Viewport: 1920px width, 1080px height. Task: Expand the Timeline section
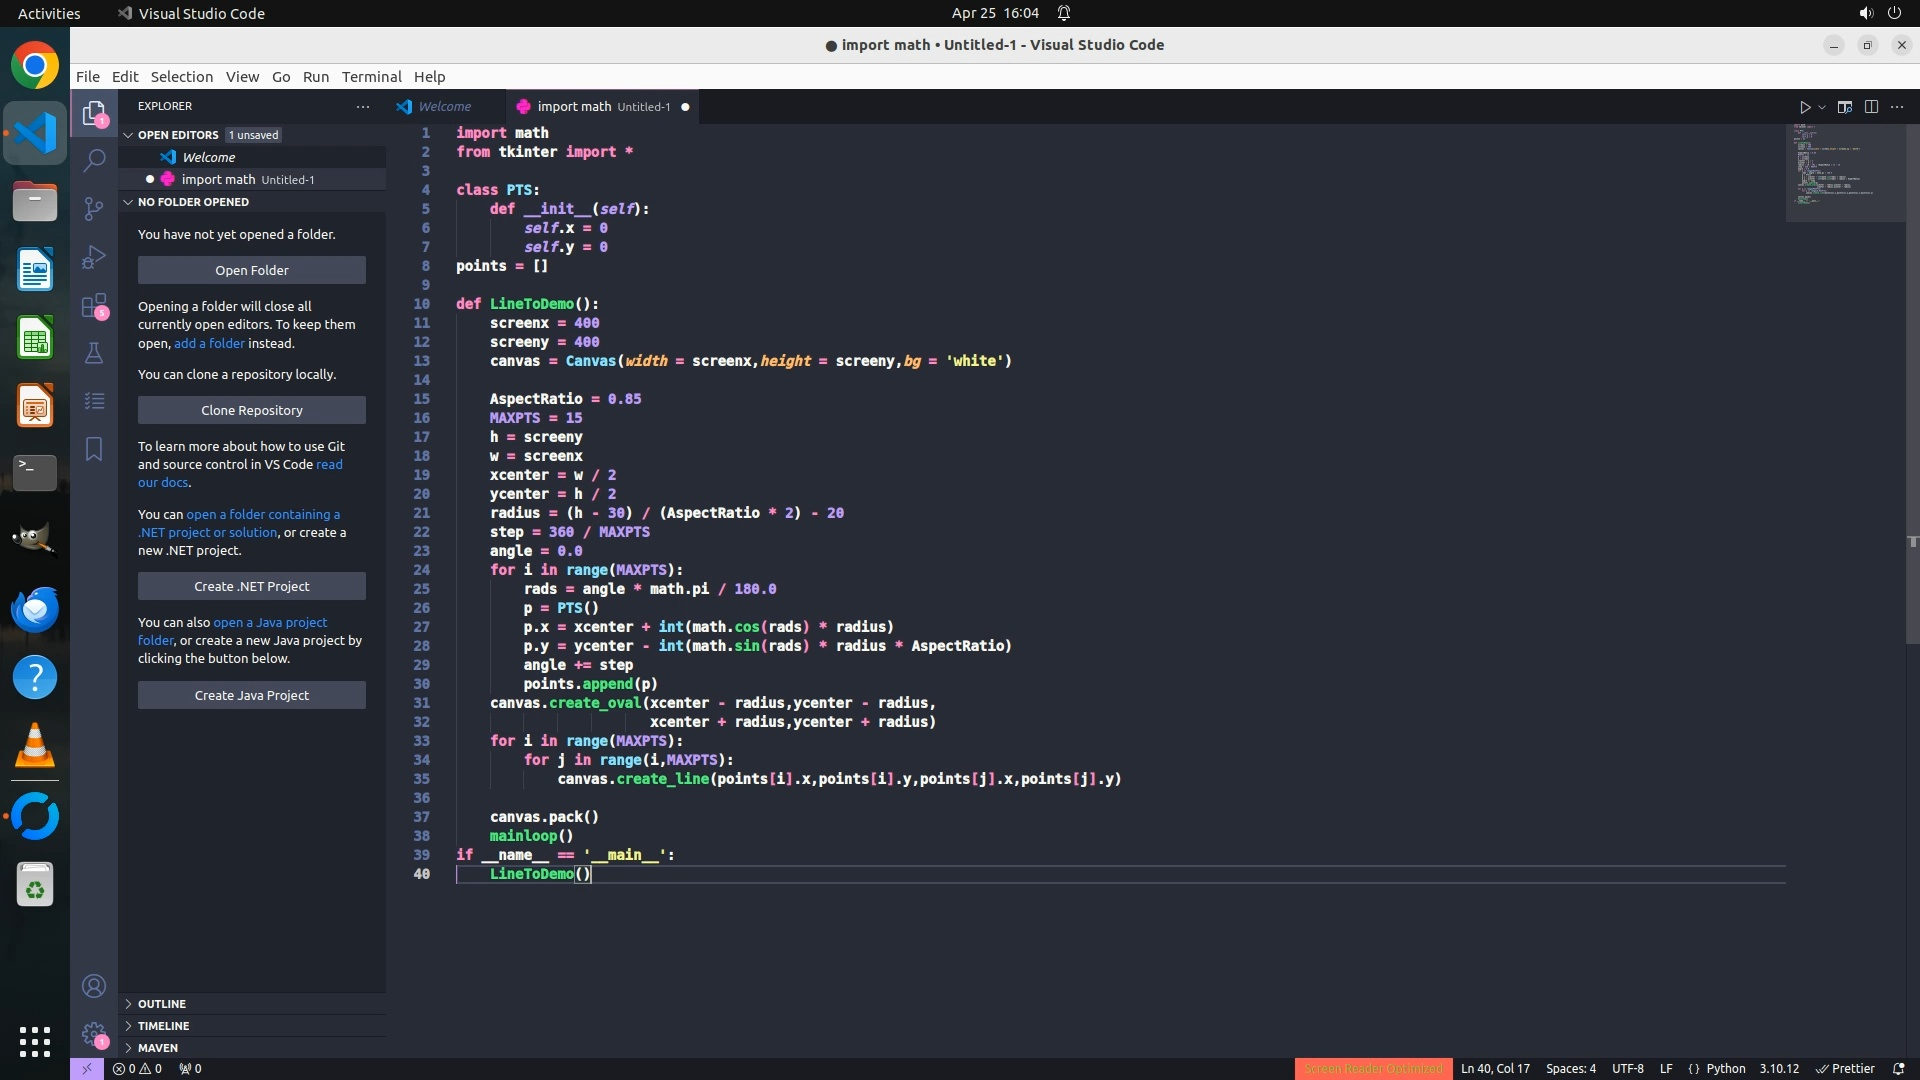(x=163, y=1026)
